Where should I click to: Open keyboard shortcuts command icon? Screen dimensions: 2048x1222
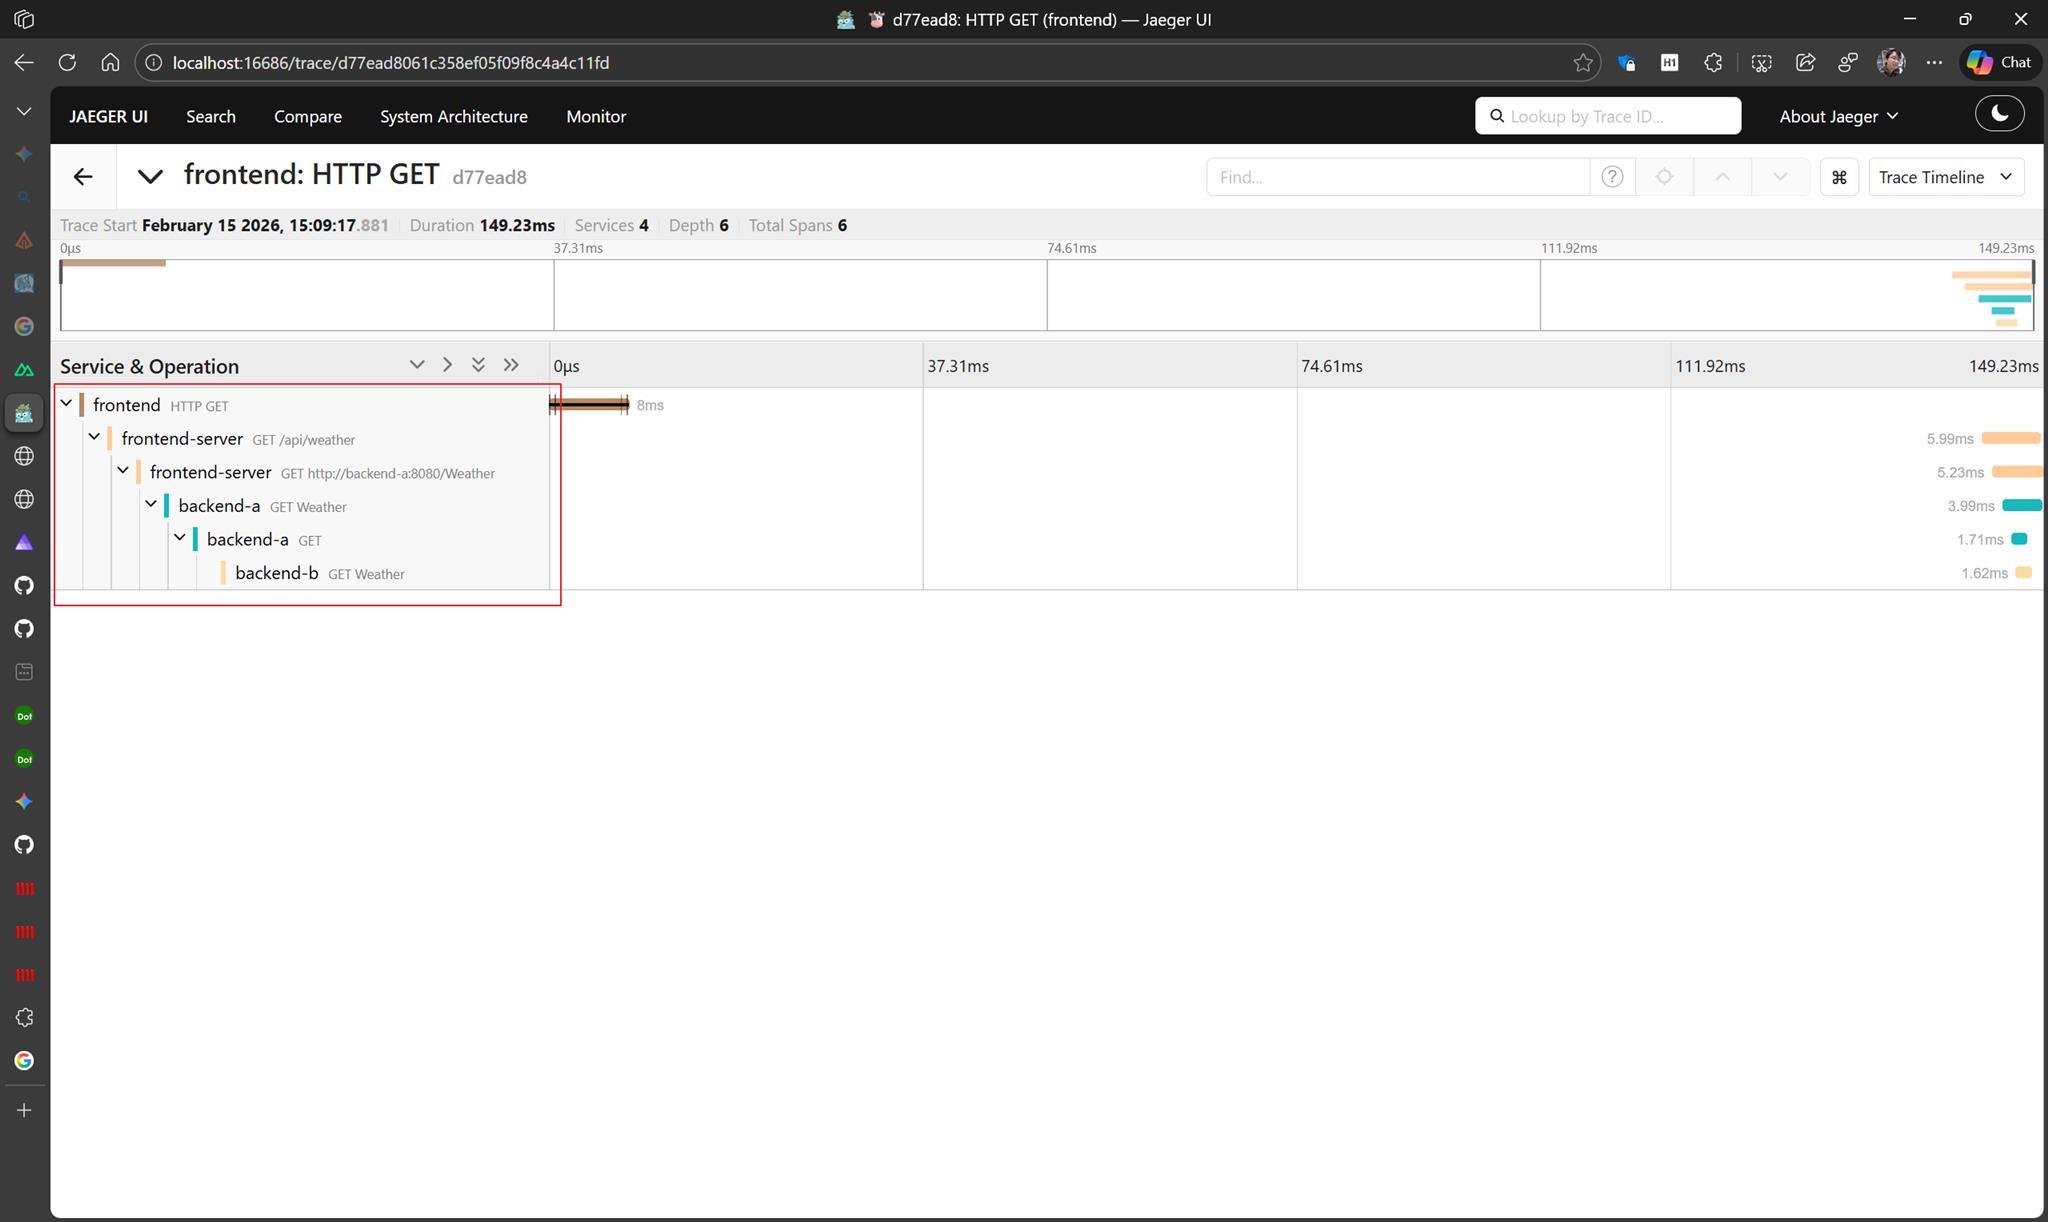(x=1838, y=177)
